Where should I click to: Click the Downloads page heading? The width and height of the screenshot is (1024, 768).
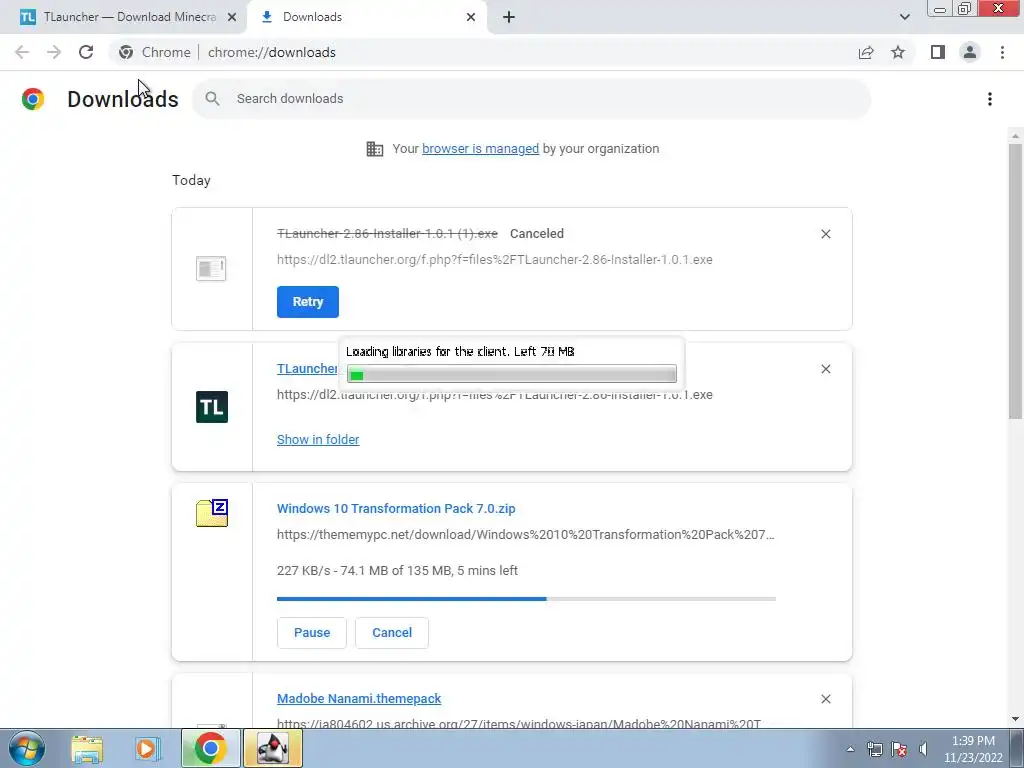[x=123, y=99]
